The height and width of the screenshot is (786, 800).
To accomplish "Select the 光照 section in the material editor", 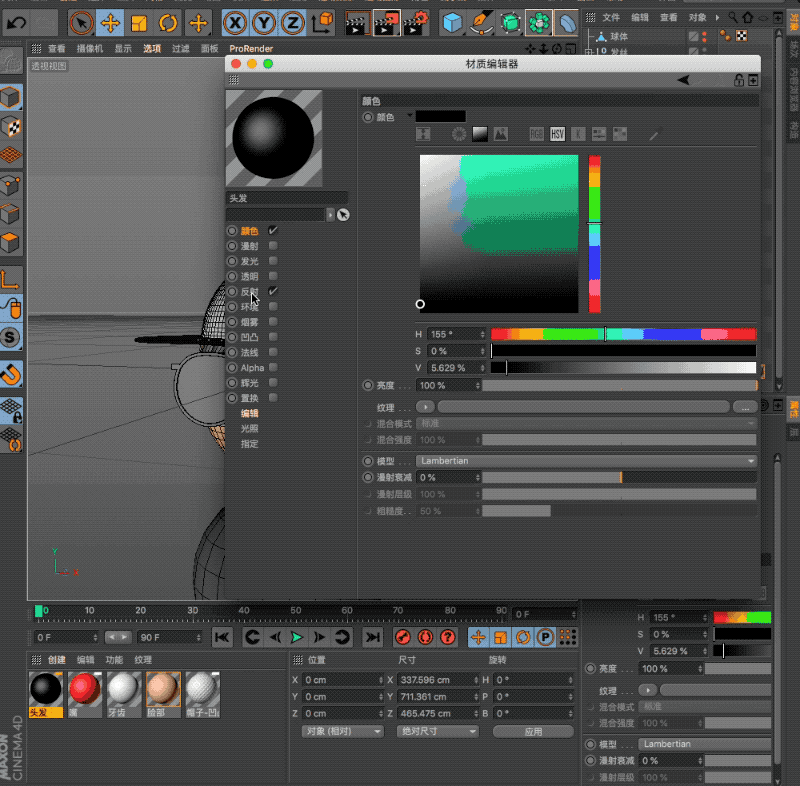I will 249,428.
